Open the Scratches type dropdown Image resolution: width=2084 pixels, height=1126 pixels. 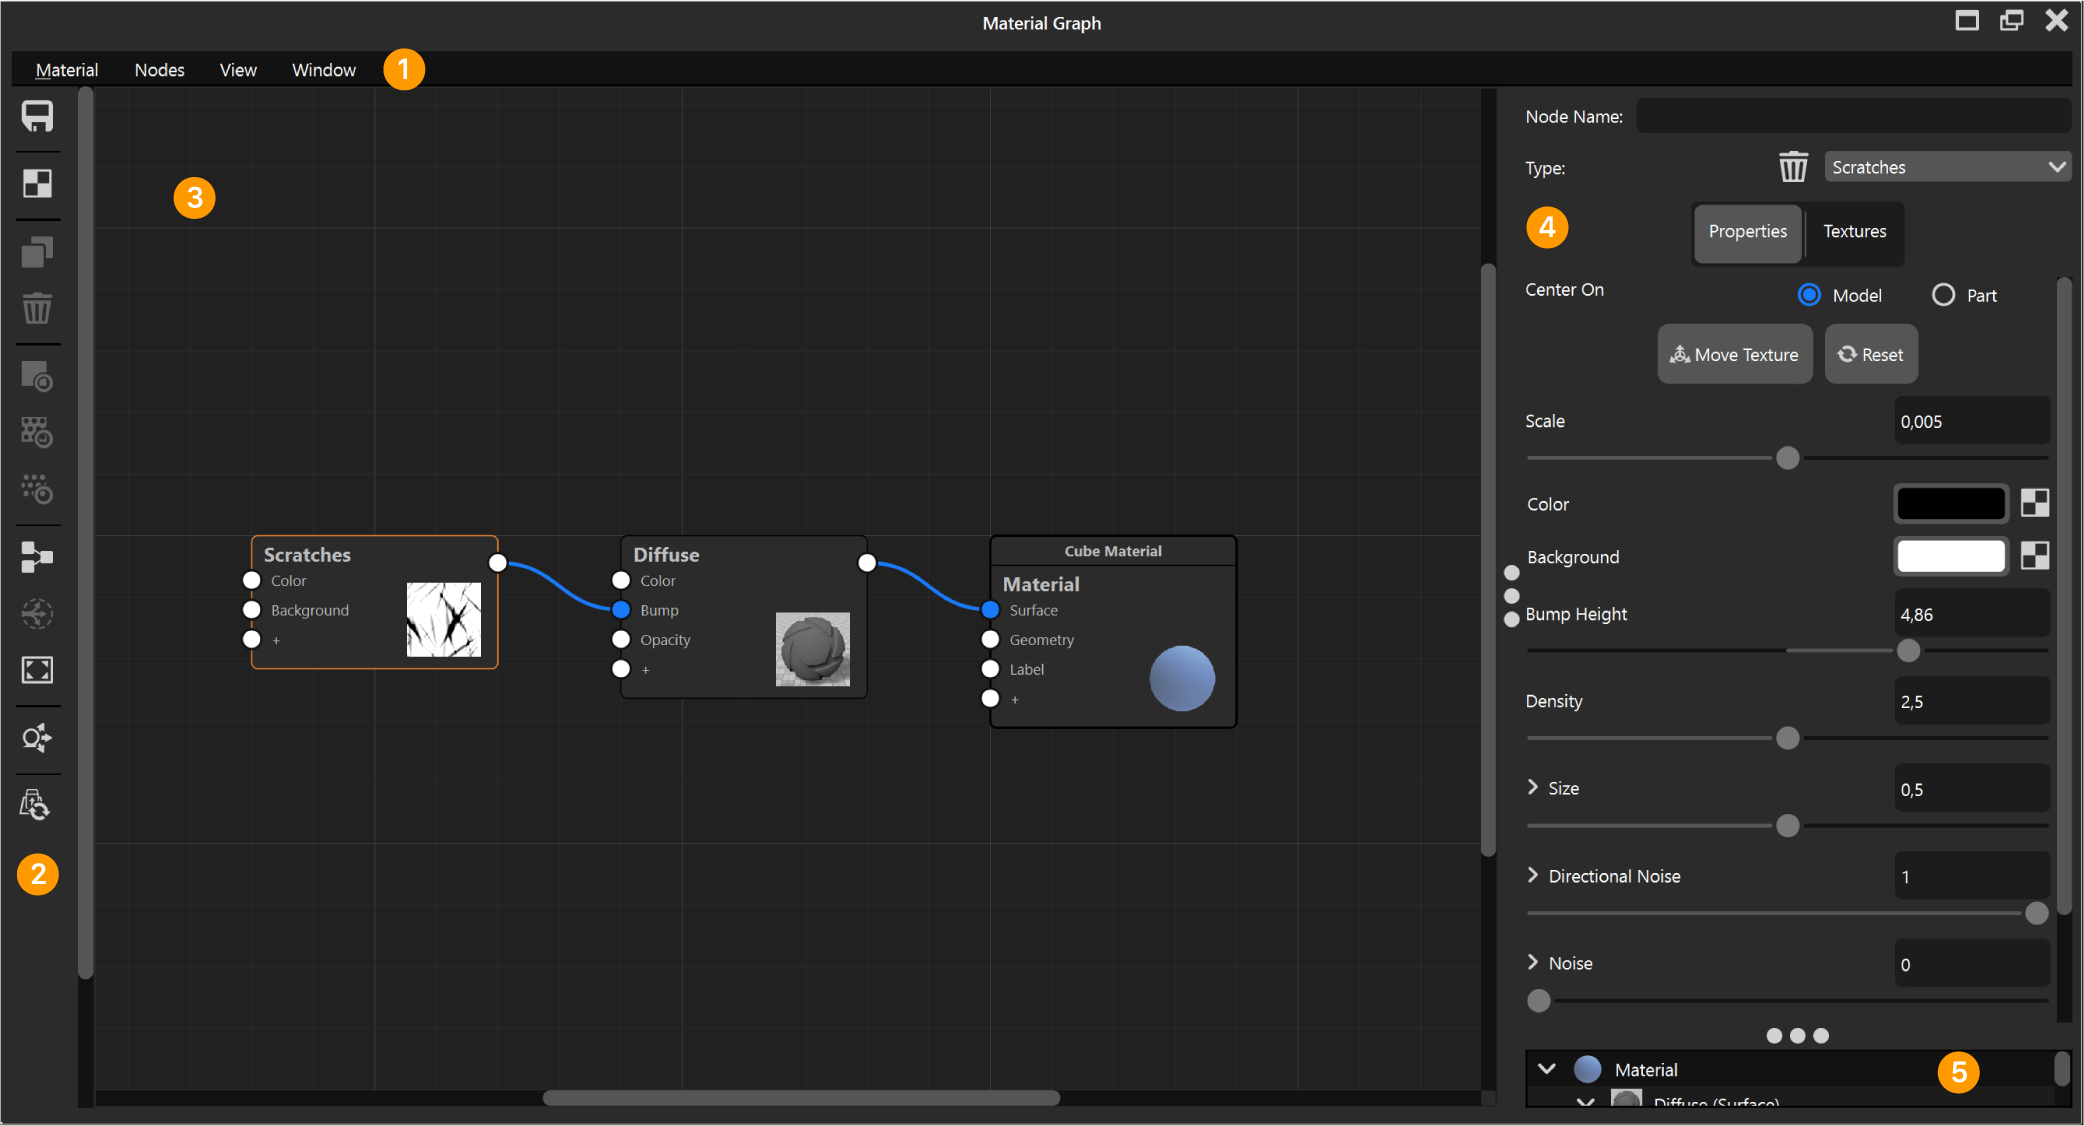coord(1946,167)
